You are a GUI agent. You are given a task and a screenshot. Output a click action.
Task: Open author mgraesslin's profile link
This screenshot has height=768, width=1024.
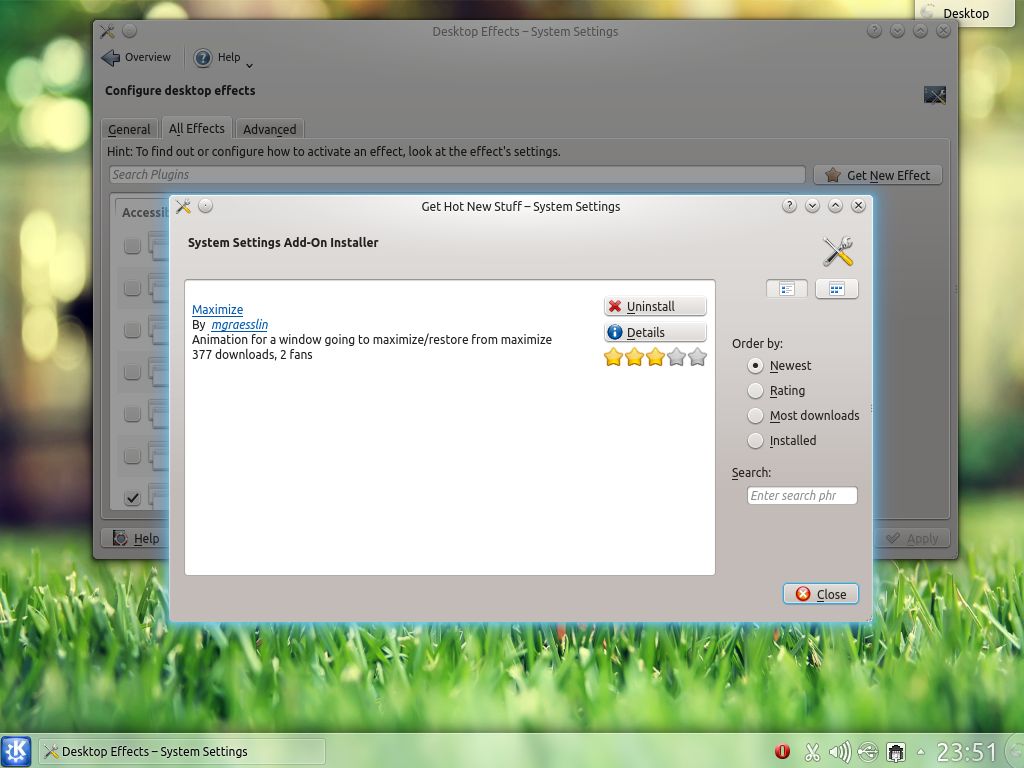tap(240, 325)
